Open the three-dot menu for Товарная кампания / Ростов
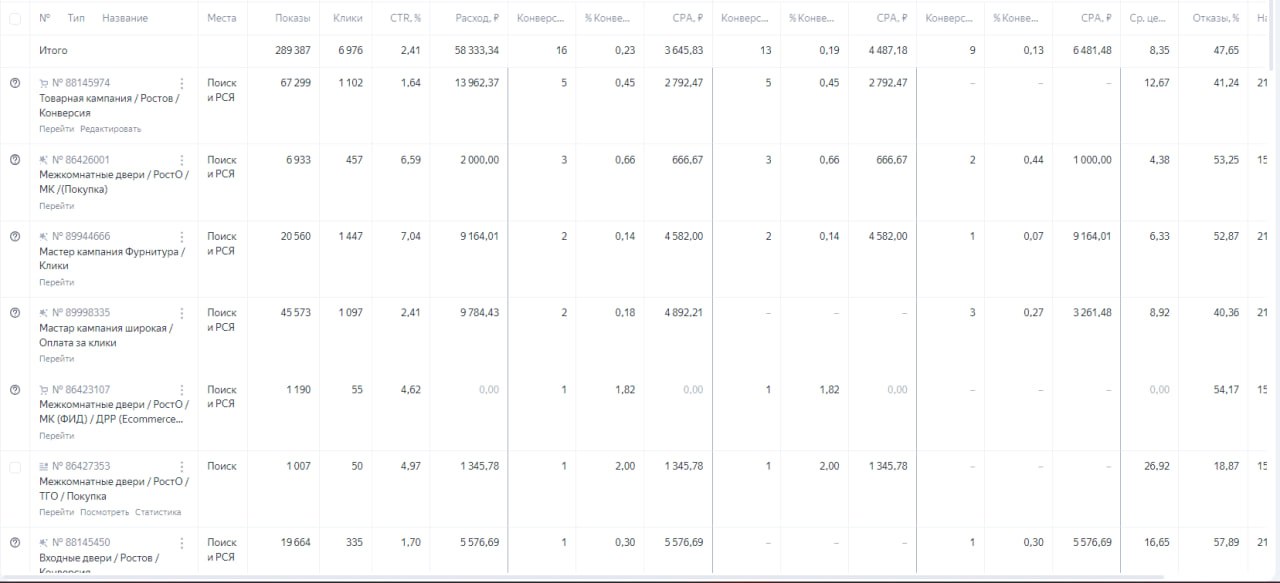The width and height of the screenshot is (1280, 583). coord(181,83)
